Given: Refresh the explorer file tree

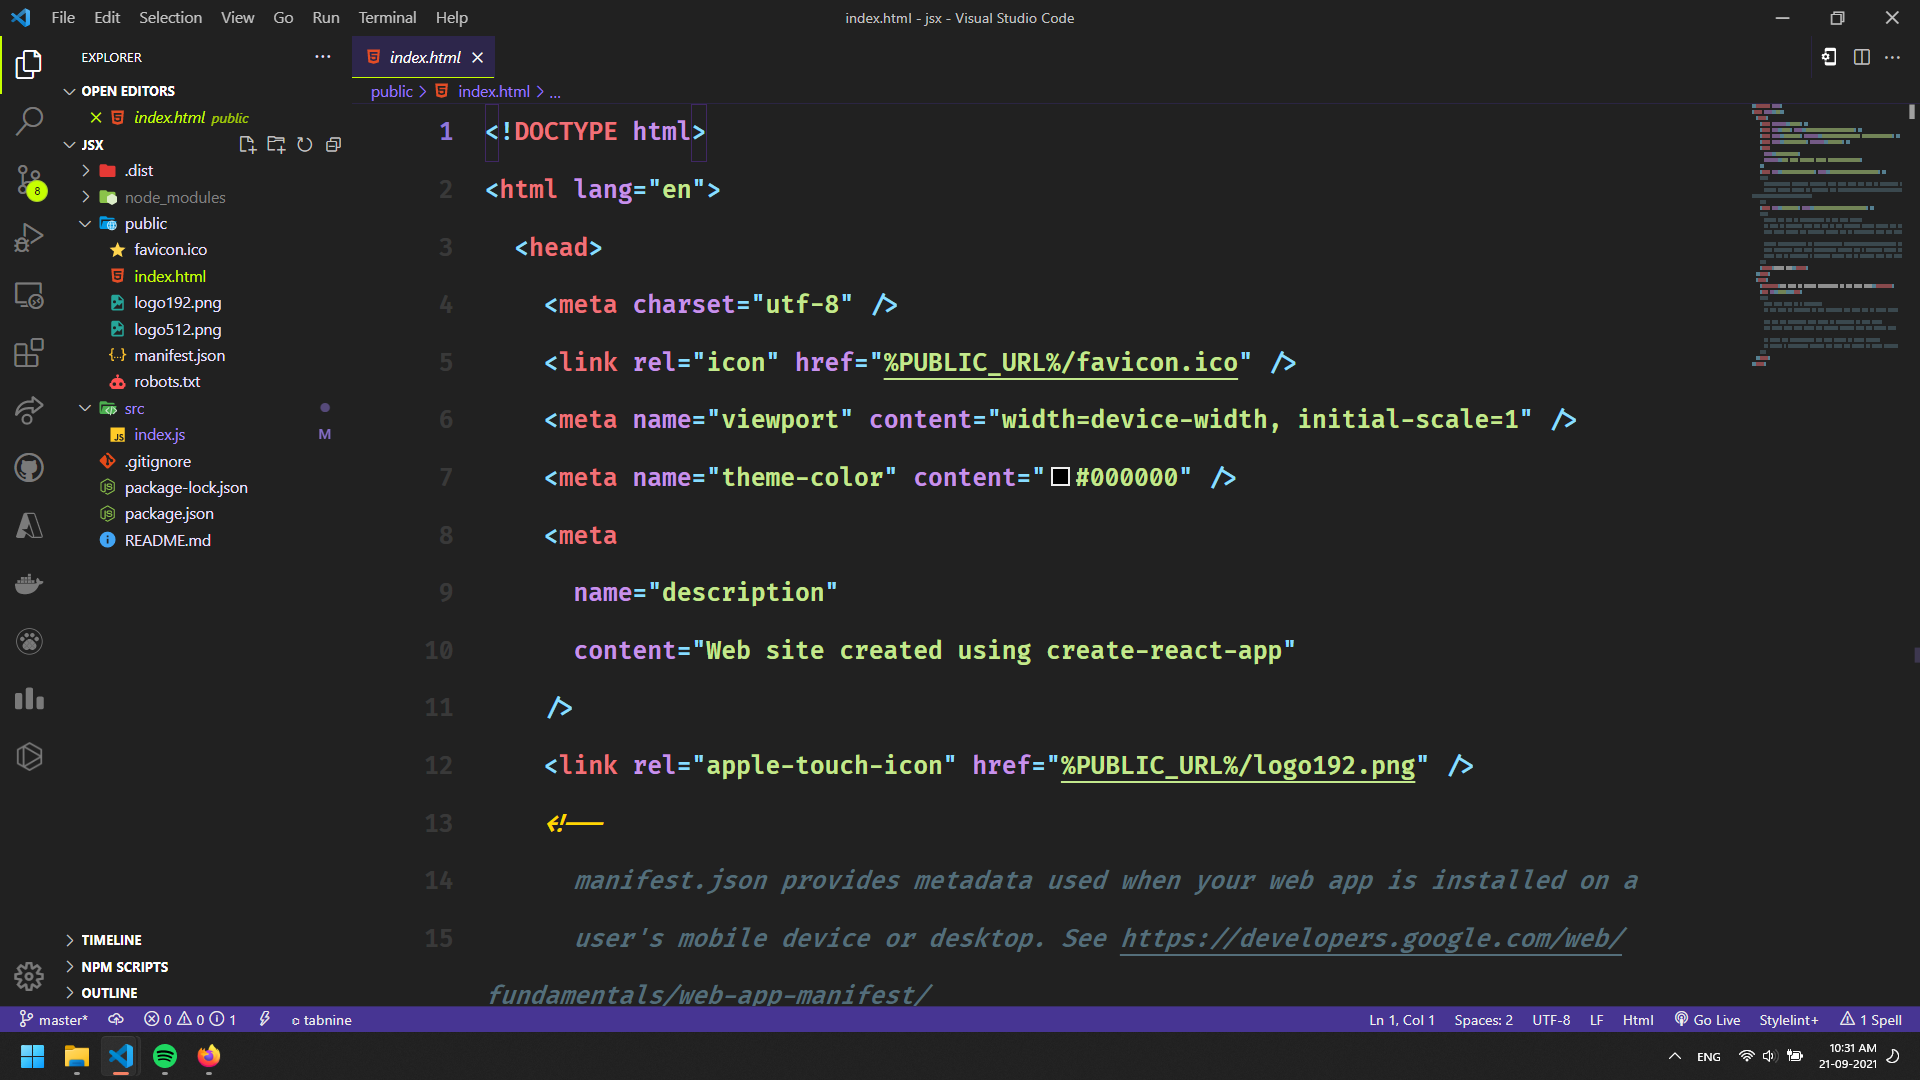Looking at the screenshot, I should (305, 145).
